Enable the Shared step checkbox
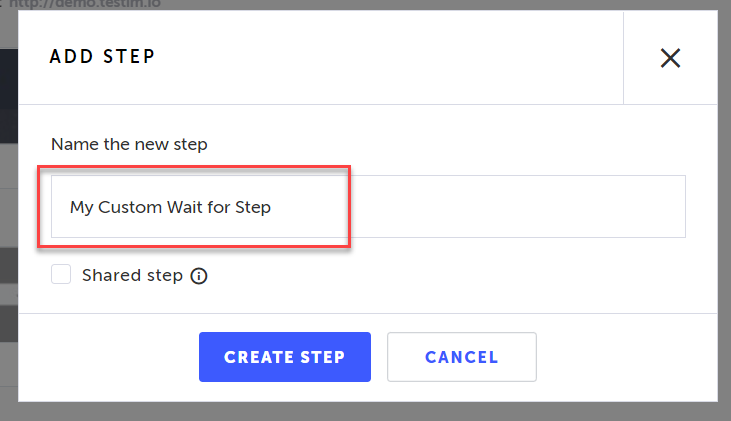This screenshot has height=421, width=731. (x=62, y=275)
